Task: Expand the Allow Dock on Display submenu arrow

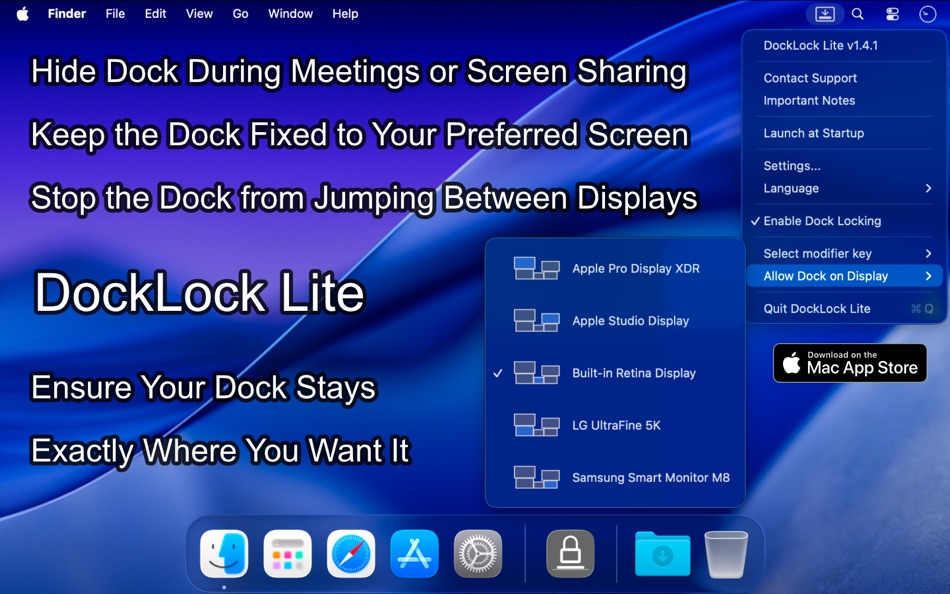Action: tap(928, 276)
